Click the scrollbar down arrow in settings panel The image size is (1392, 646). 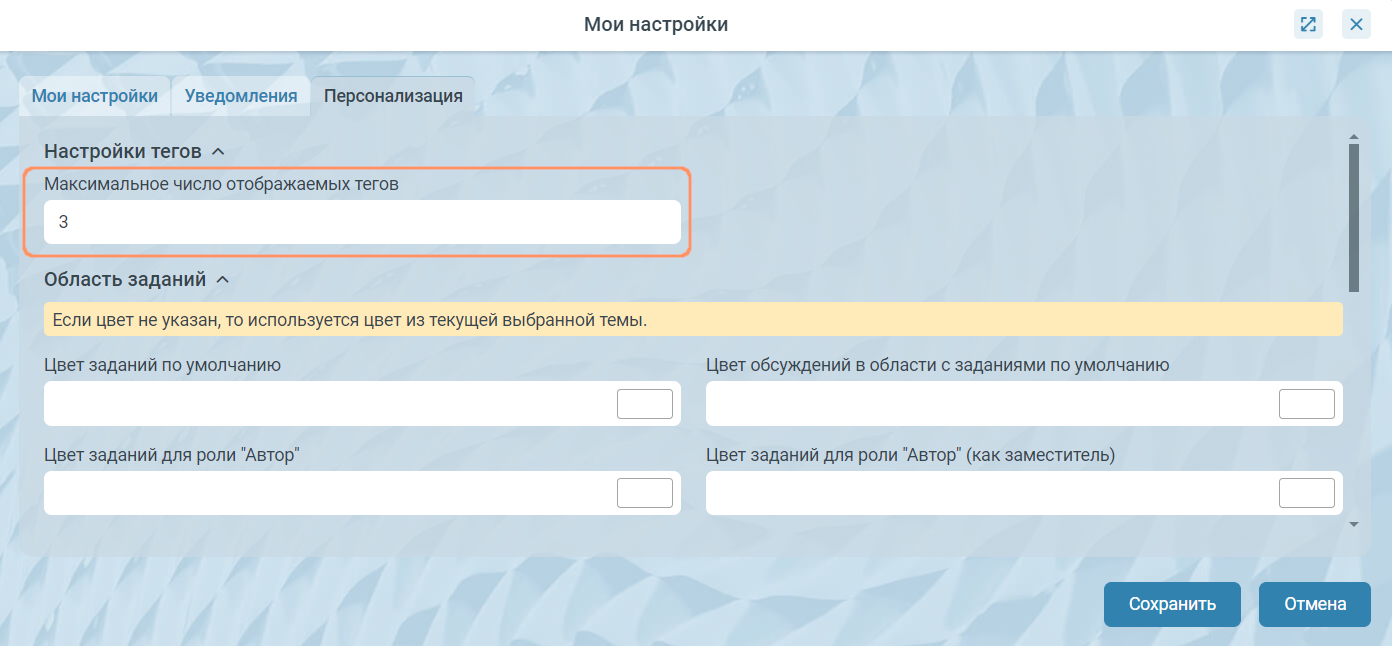pyautogui.click(x=1354, y=524)
